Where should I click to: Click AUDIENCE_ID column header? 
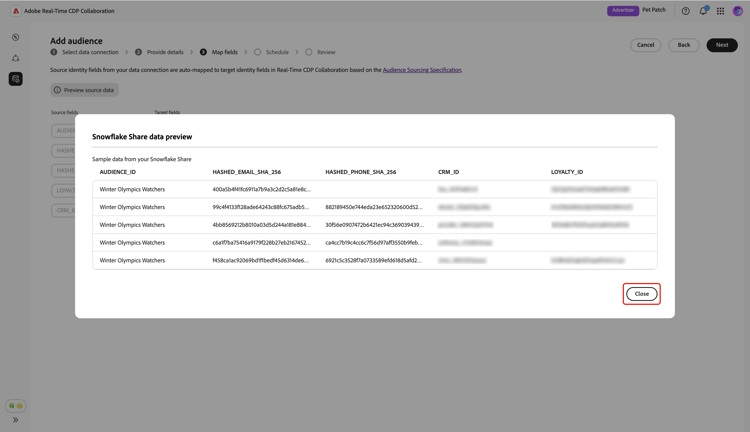click(x=118, y=172)
